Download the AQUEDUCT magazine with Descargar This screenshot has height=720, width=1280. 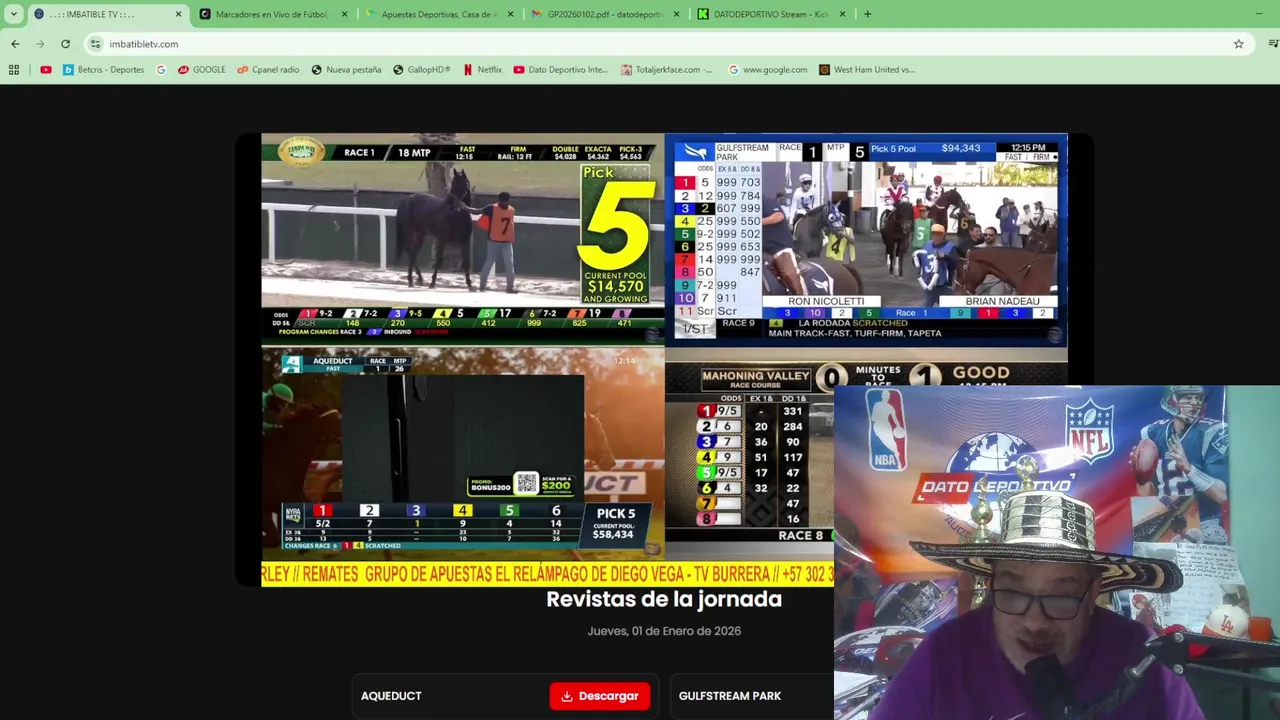600,696
